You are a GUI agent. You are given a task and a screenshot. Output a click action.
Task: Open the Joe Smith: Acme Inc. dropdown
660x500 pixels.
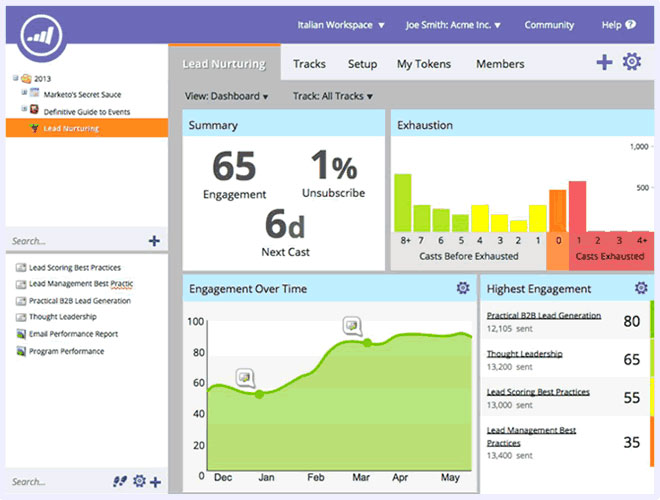click(x=453, y=25)
